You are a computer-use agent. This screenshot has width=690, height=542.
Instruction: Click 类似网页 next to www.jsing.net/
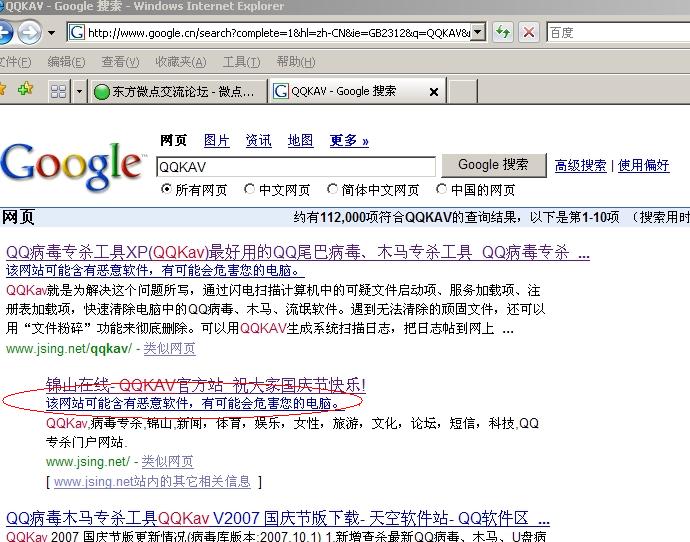pyautogui.click(x=167, y=461)
